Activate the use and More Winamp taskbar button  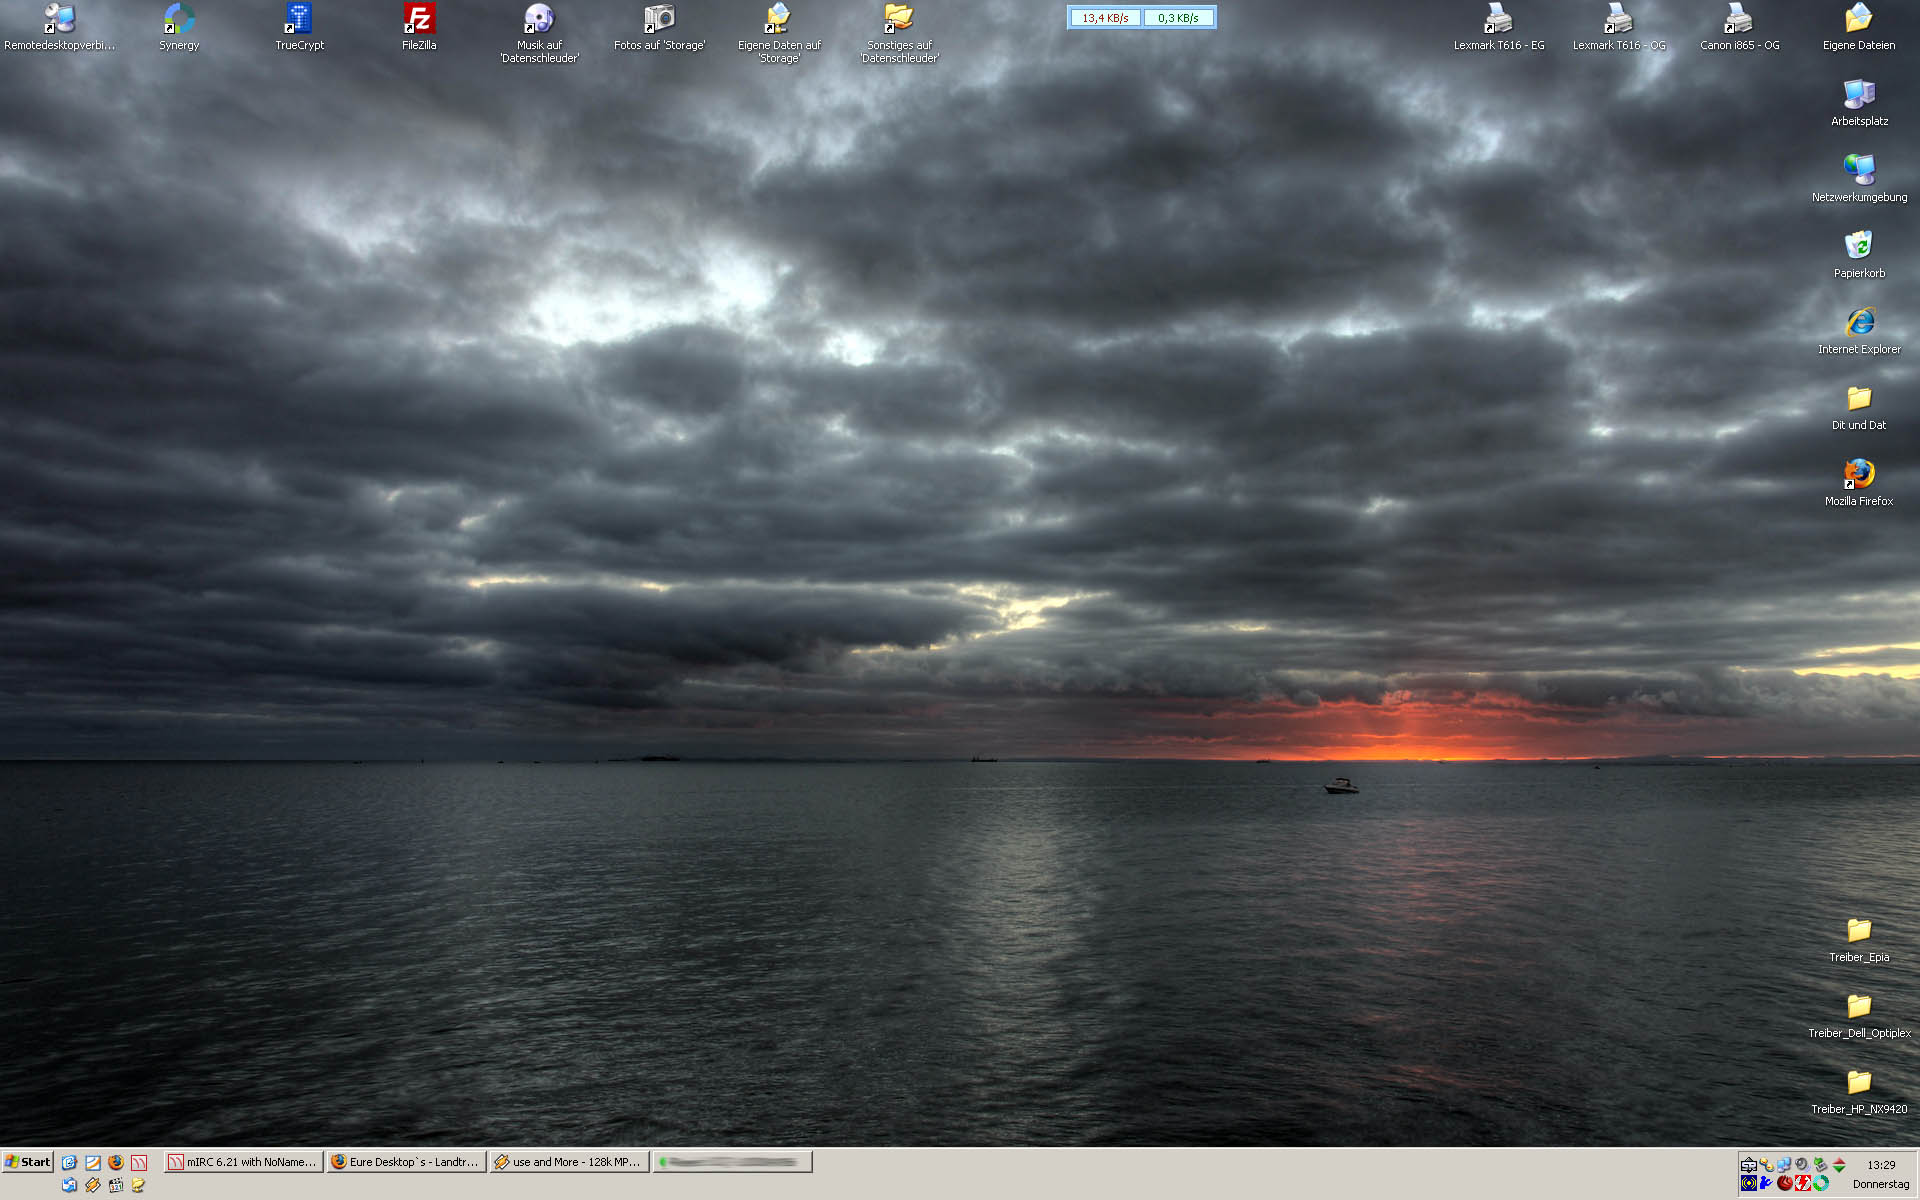pos(569,1162)
